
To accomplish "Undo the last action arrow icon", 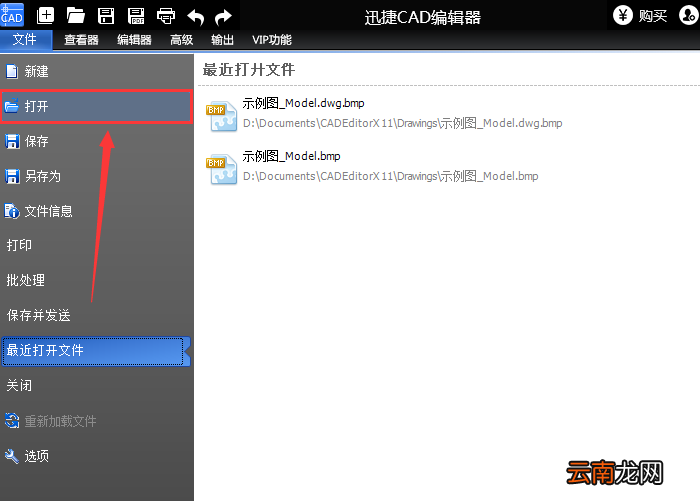I will (x=196, y=17).
